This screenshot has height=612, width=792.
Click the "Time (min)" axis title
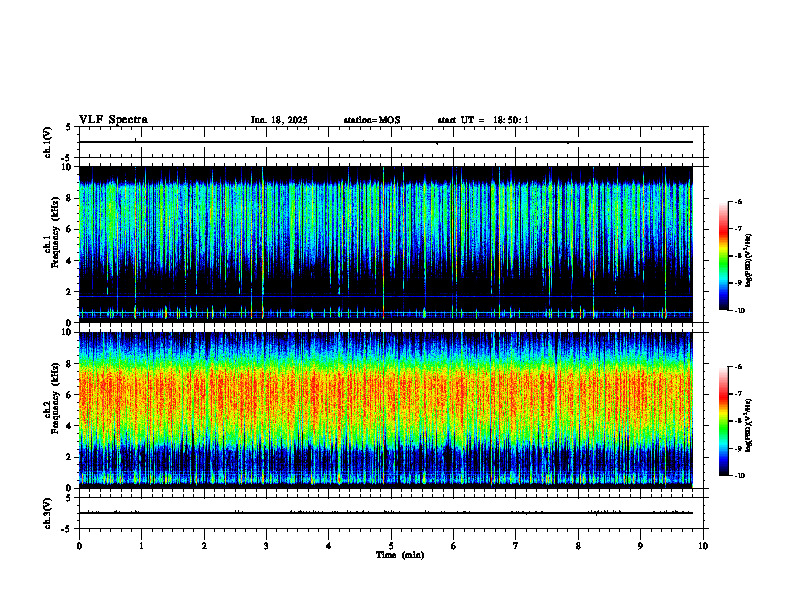tap(400, 555)
